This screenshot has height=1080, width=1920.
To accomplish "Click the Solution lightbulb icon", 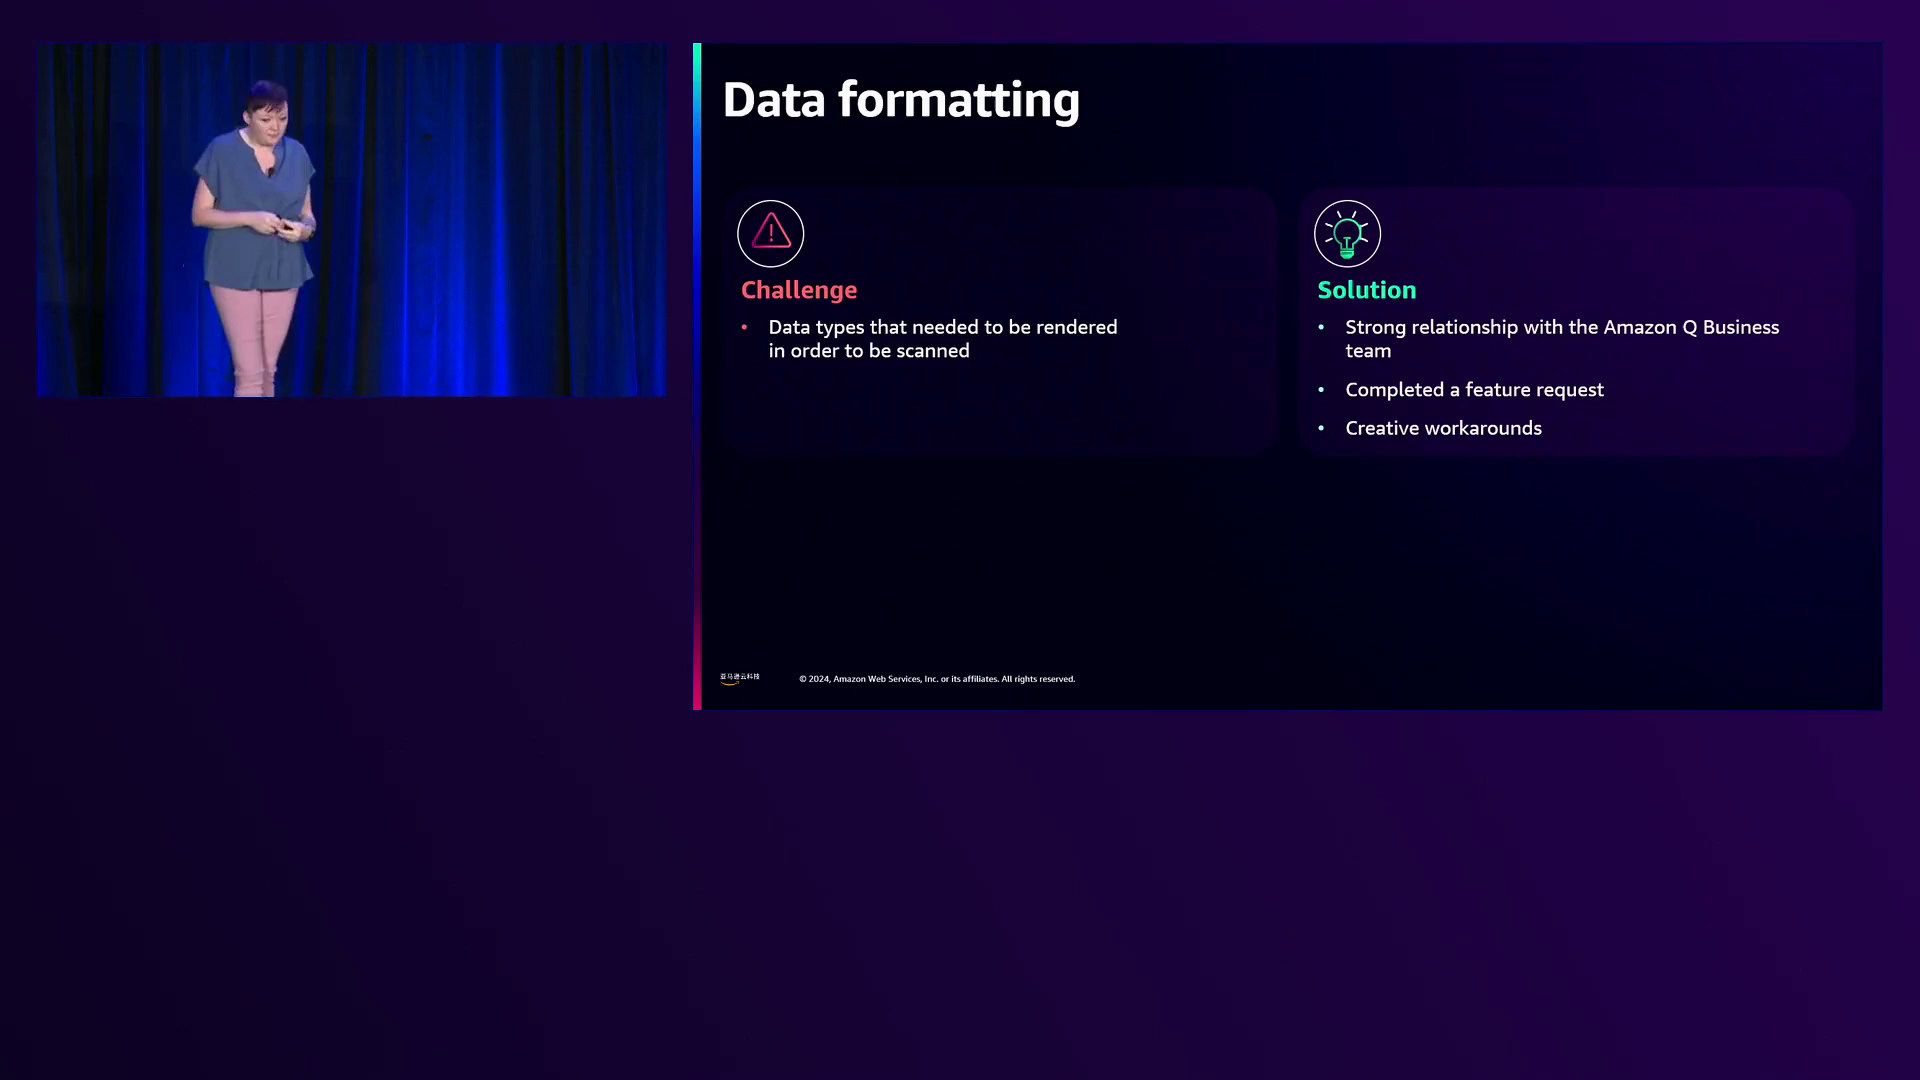I will pyautogui.click(x=1347, y=234).
